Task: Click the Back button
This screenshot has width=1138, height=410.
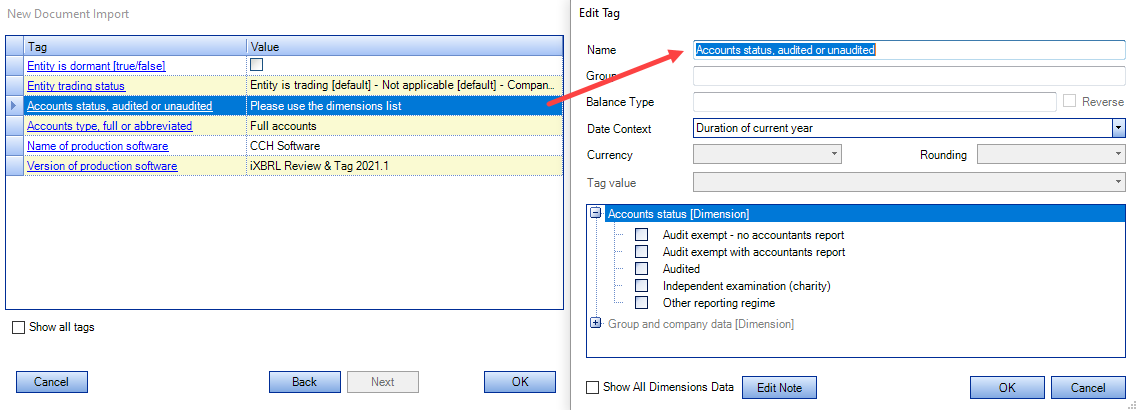Action: [x=305, y=382]
